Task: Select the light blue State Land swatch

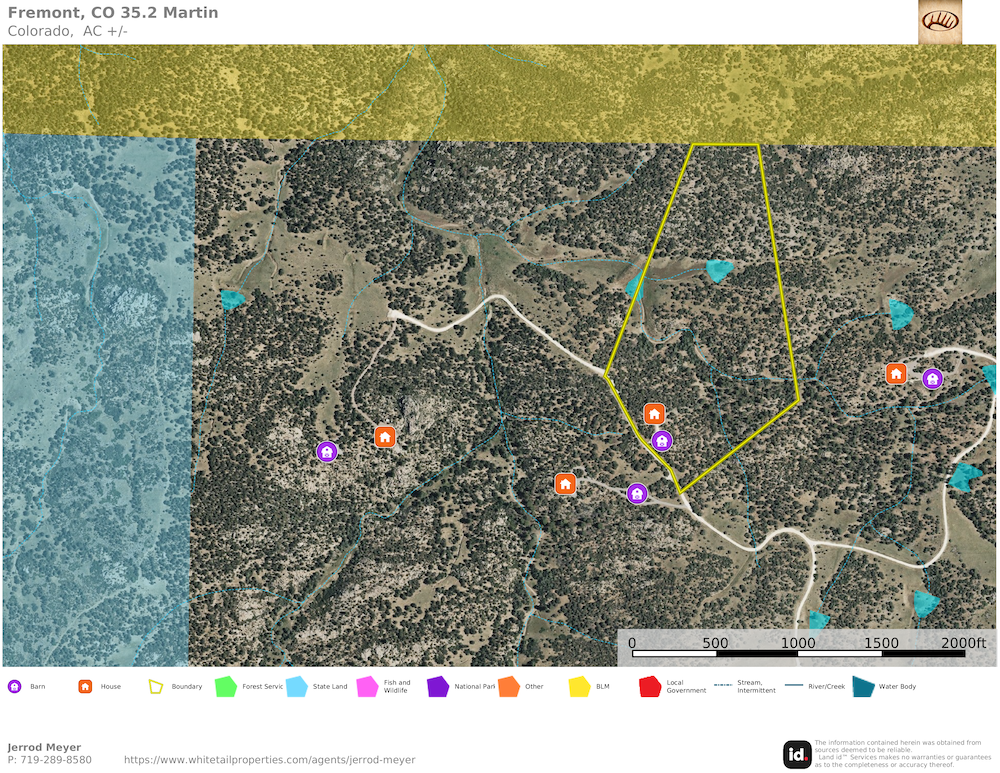Action: 296,687
